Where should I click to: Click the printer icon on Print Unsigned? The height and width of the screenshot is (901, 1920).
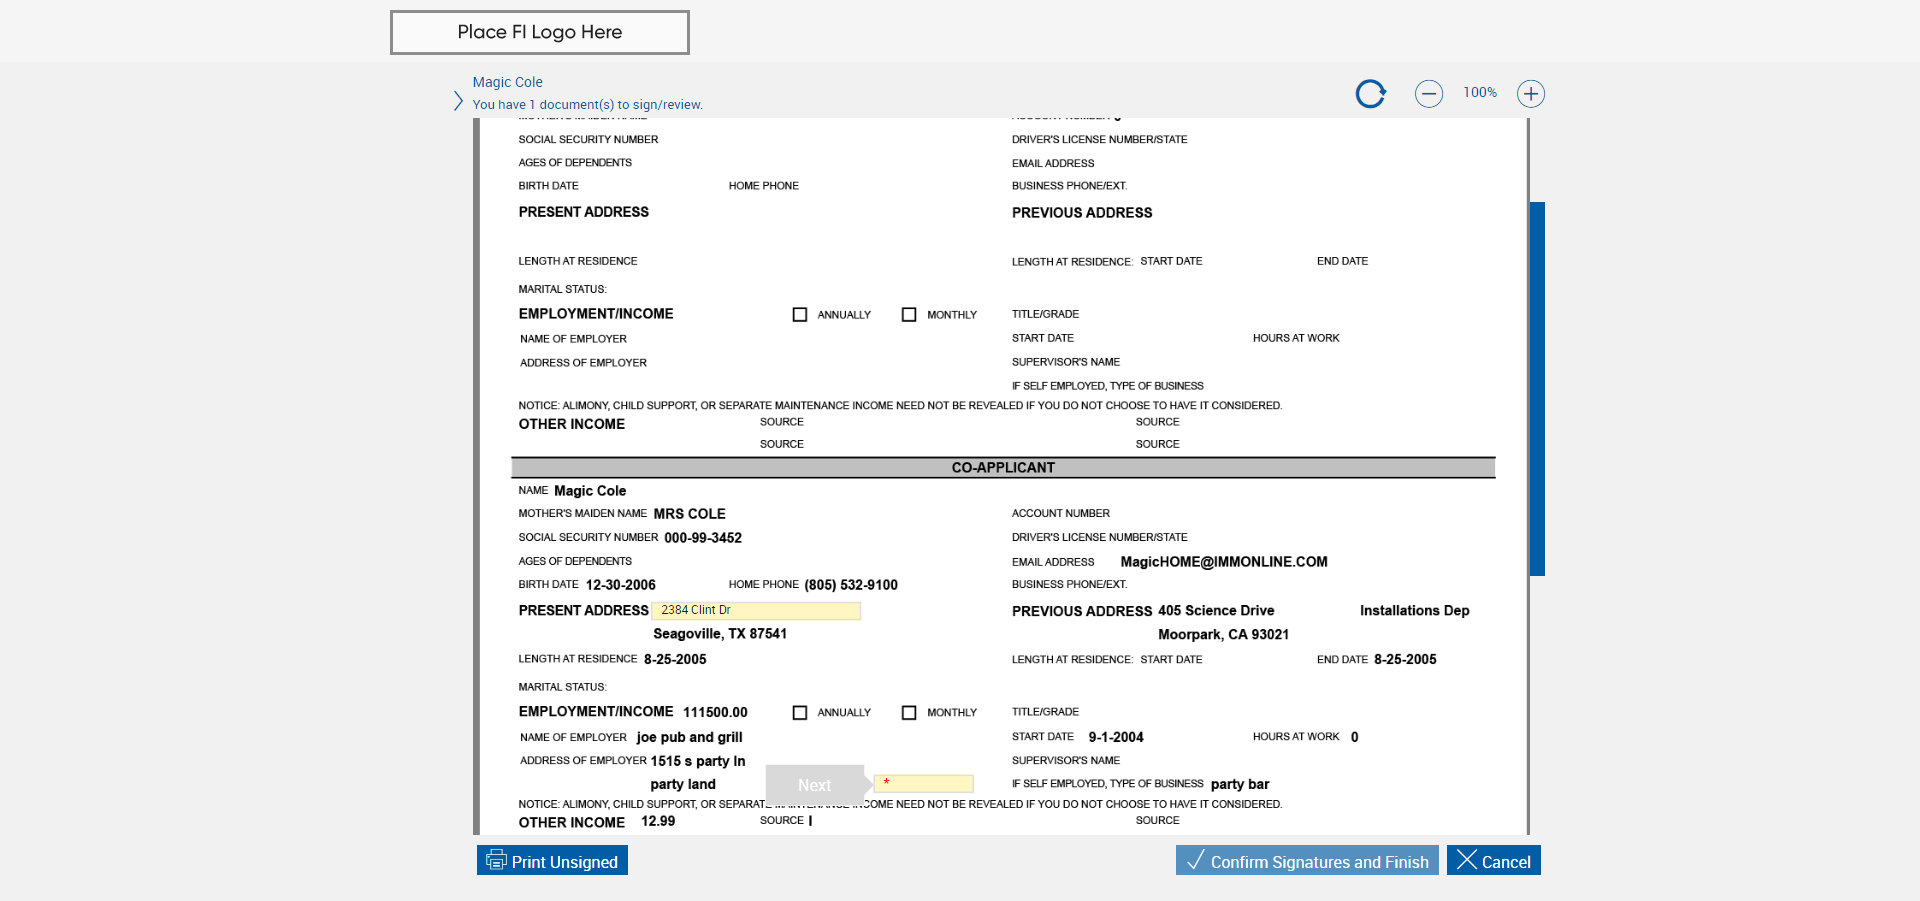pos(496,860)
